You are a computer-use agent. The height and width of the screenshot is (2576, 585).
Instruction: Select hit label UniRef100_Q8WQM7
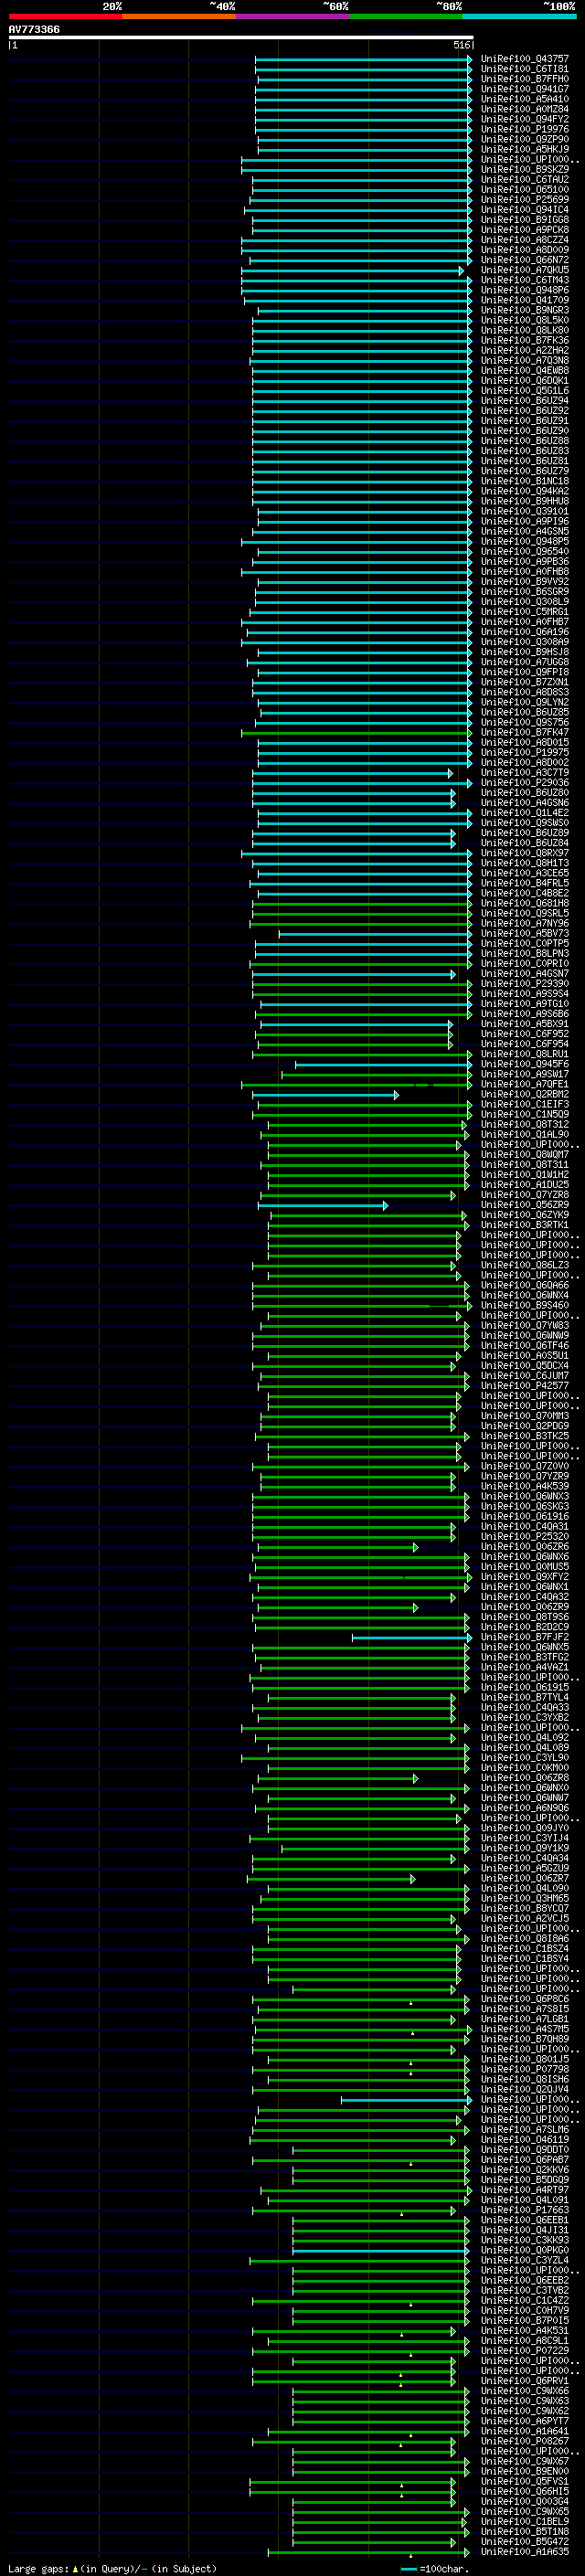pyautogui.click(x=525, y=1155)
